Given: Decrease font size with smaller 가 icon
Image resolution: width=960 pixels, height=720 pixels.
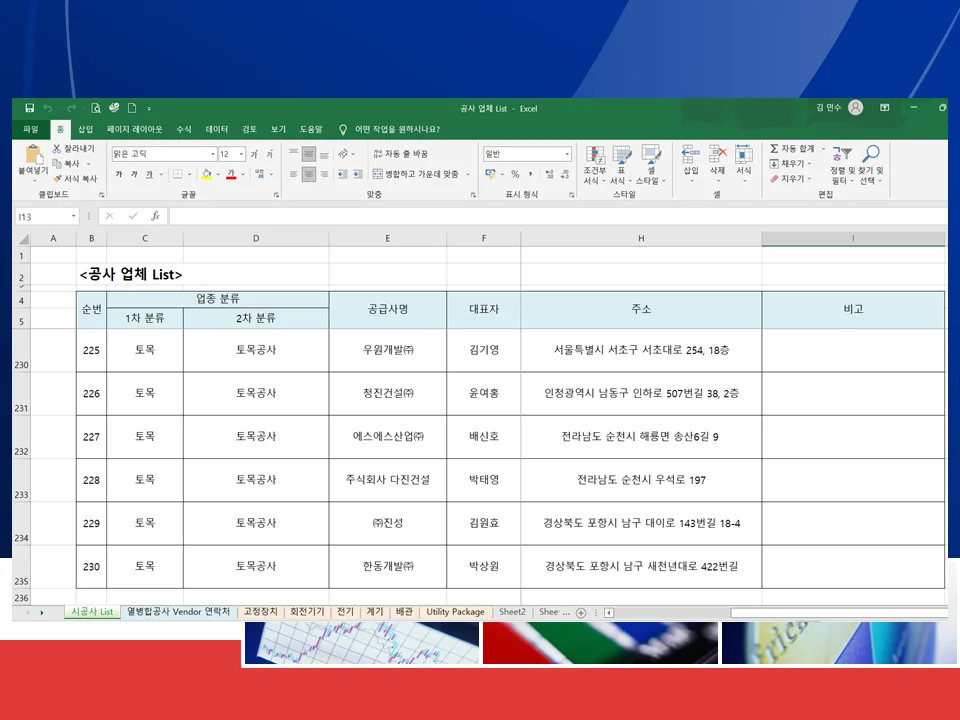Looking at the screenshot, I should click(269, 154).
